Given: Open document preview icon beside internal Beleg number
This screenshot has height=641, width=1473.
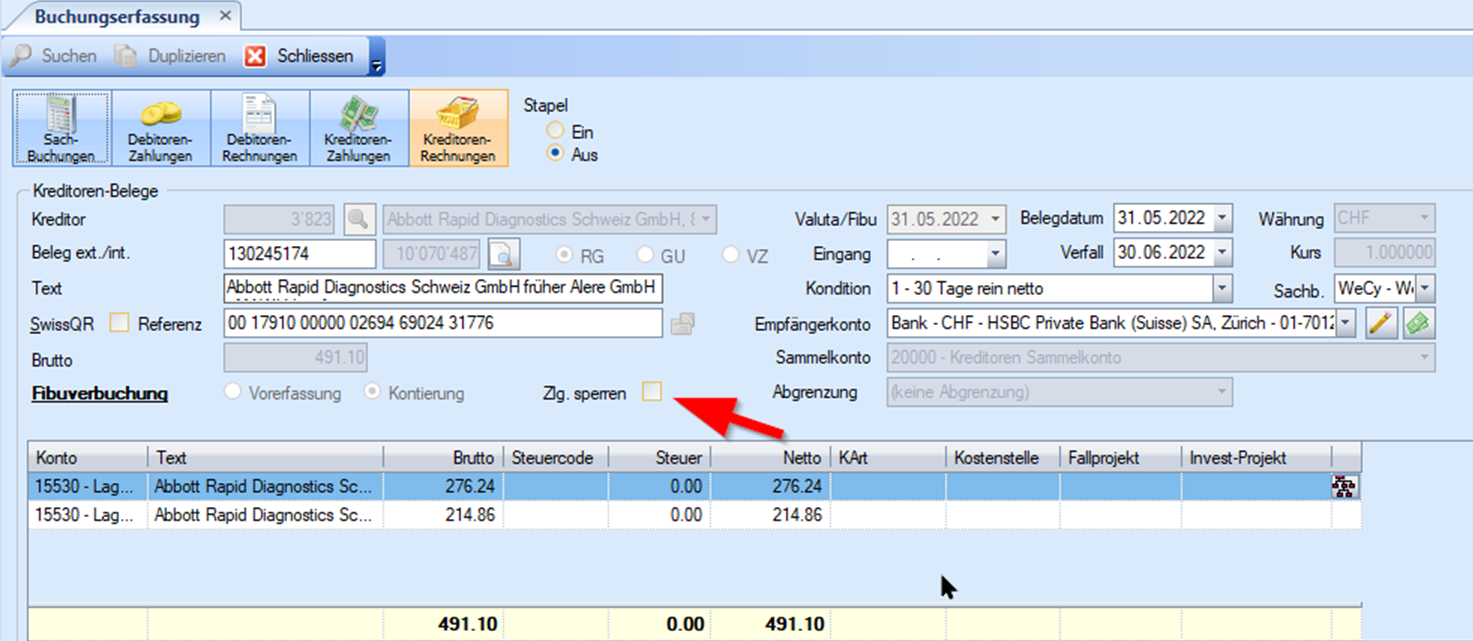Looking at the screenshot, I should [504, 254].
